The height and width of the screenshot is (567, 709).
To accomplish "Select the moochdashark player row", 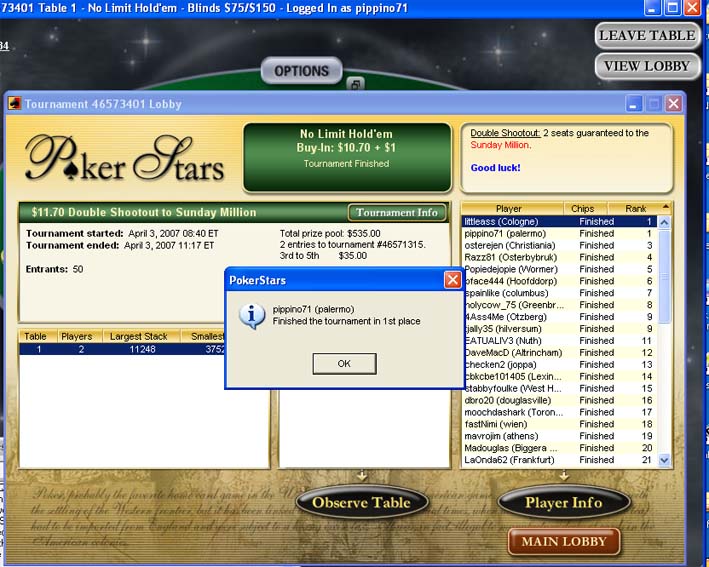I will click(x=559, y=412).
